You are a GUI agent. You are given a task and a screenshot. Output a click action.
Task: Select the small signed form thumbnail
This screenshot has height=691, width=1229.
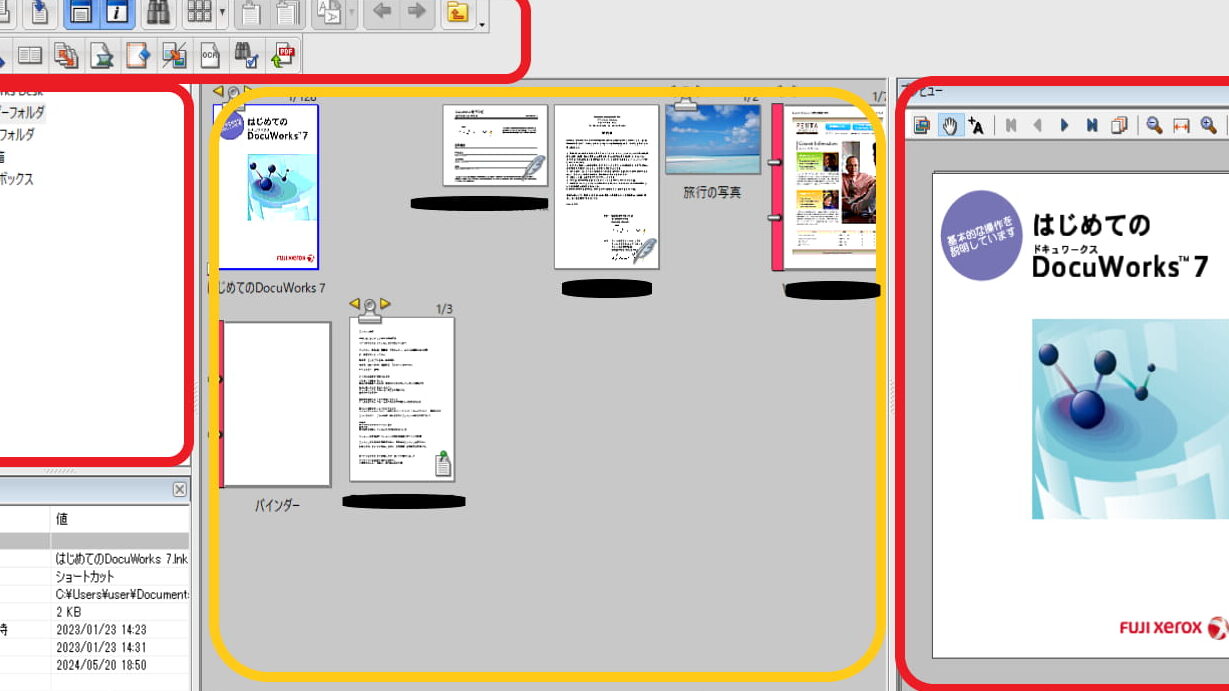[x=496, y=145]
